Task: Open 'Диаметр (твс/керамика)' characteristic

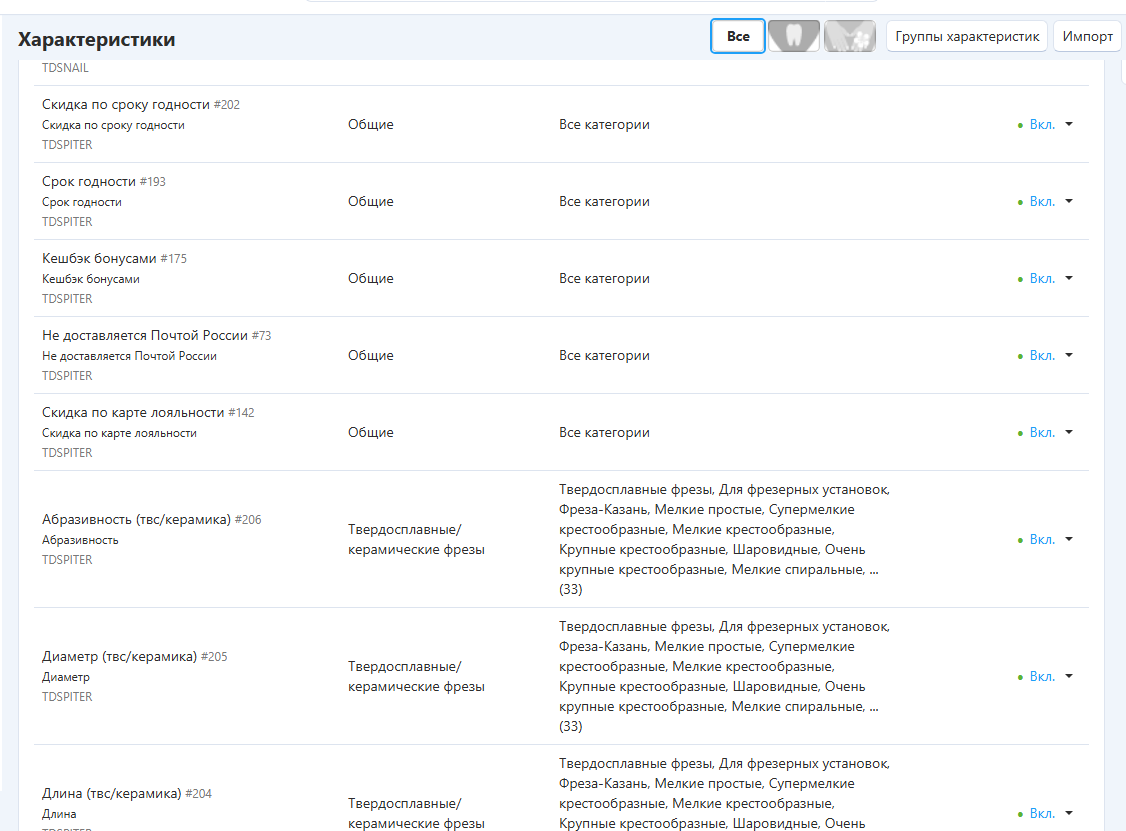Action: point(119,657)
